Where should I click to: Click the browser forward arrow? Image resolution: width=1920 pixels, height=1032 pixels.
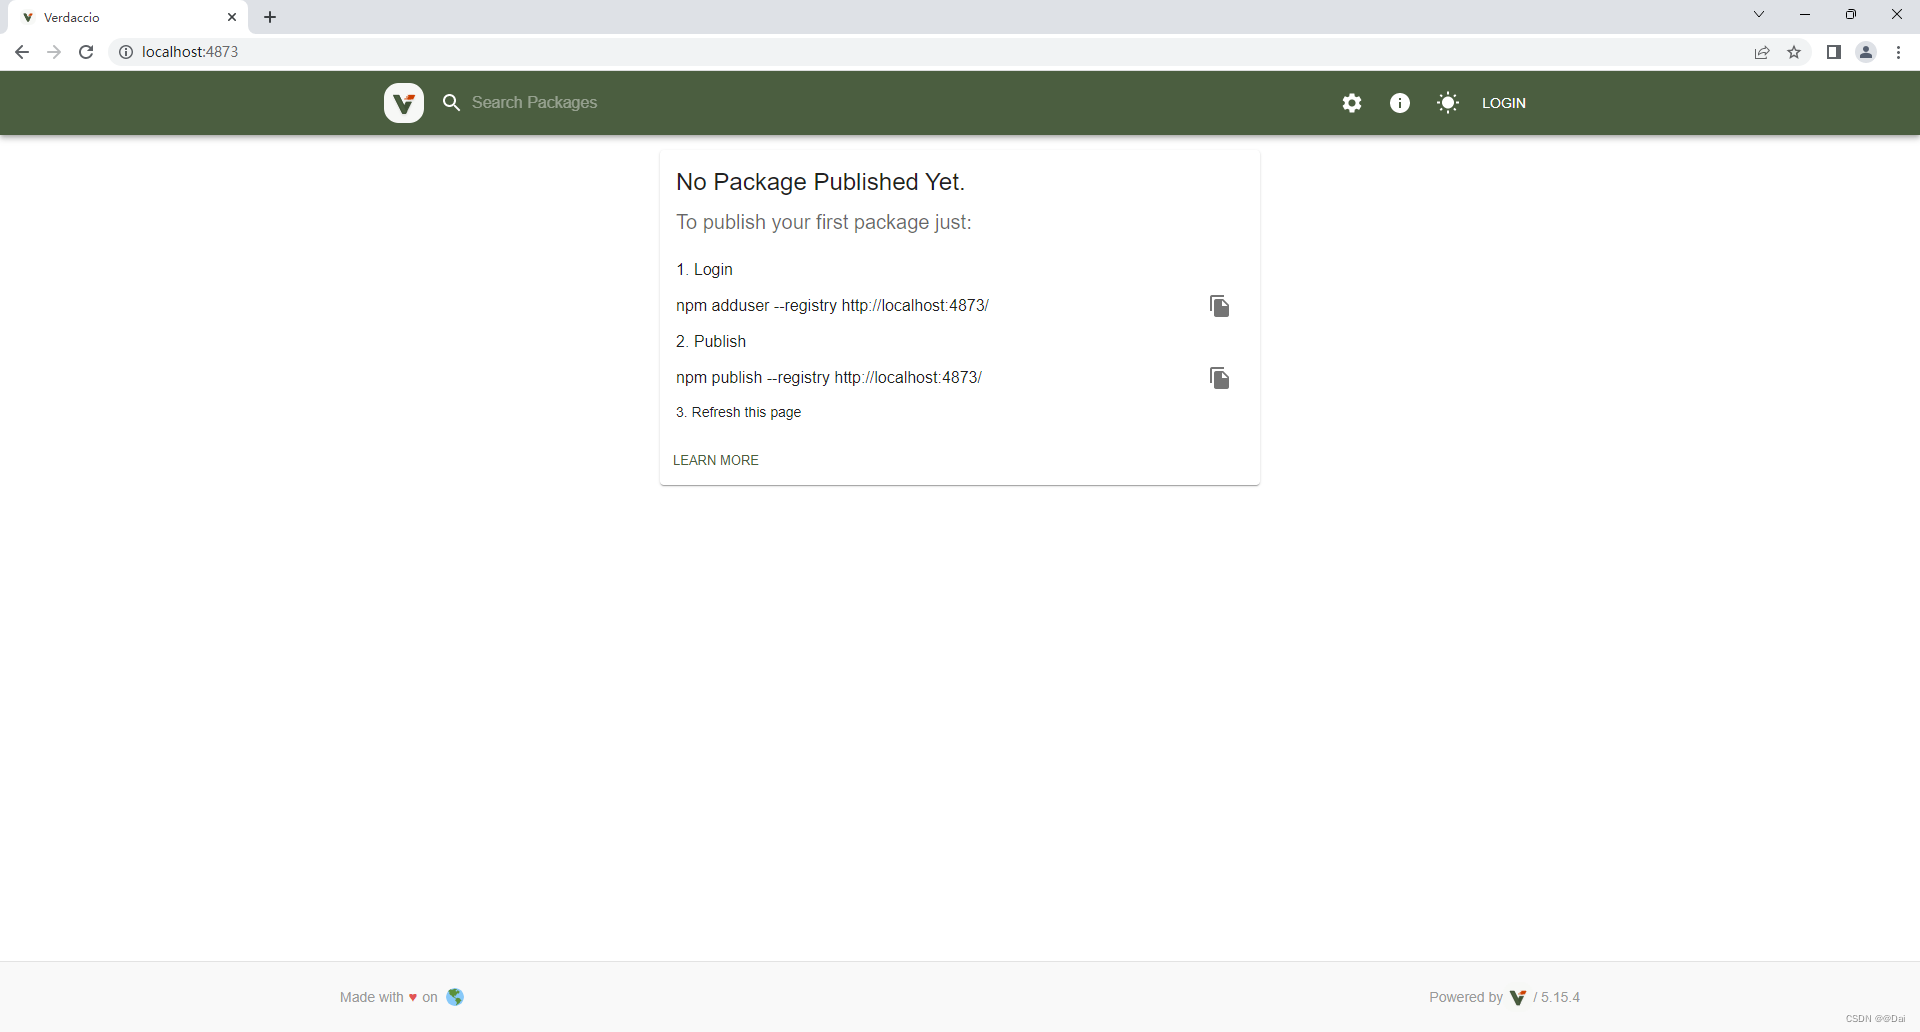click(54, 52)
